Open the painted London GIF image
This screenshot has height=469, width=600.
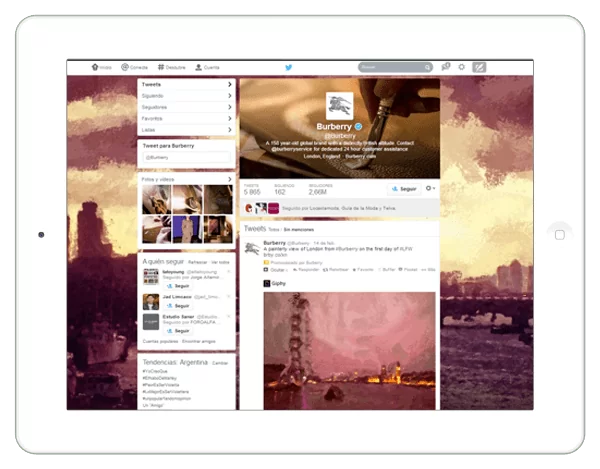pos(349,351)
